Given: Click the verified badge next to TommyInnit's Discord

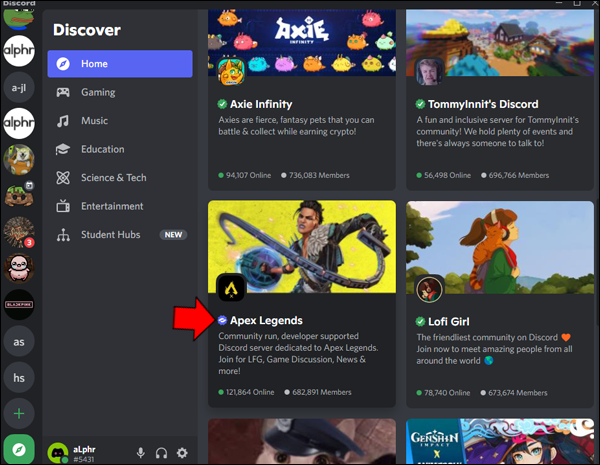Looking at the screenshot, I should (420, 104).
